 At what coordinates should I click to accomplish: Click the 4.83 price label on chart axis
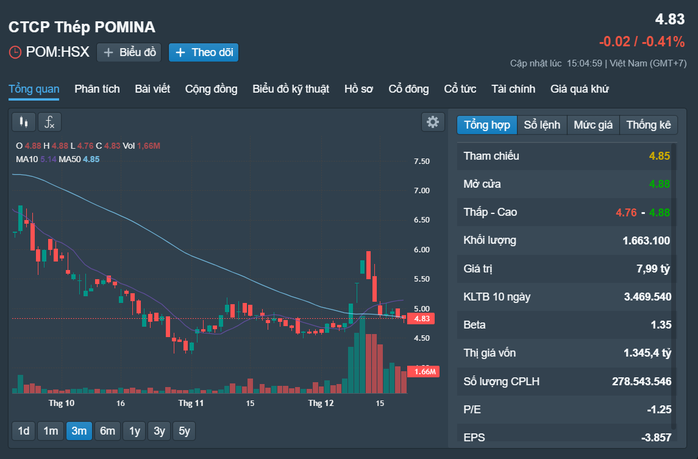point(421,318)
